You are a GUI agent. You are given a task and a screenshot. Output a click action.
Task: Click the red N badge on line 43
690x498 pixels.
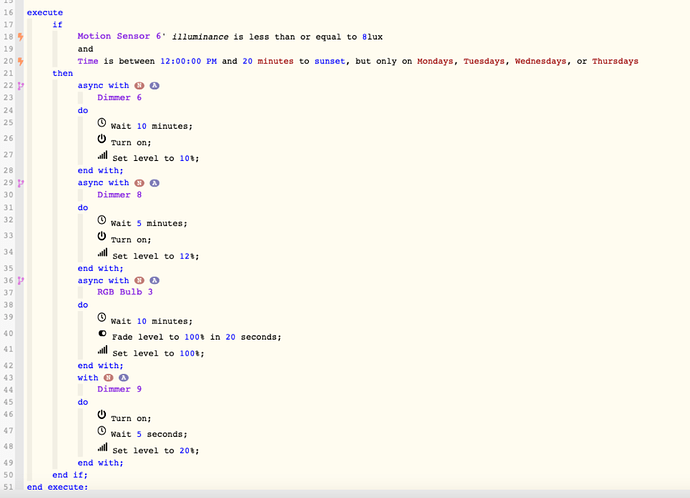109,377
